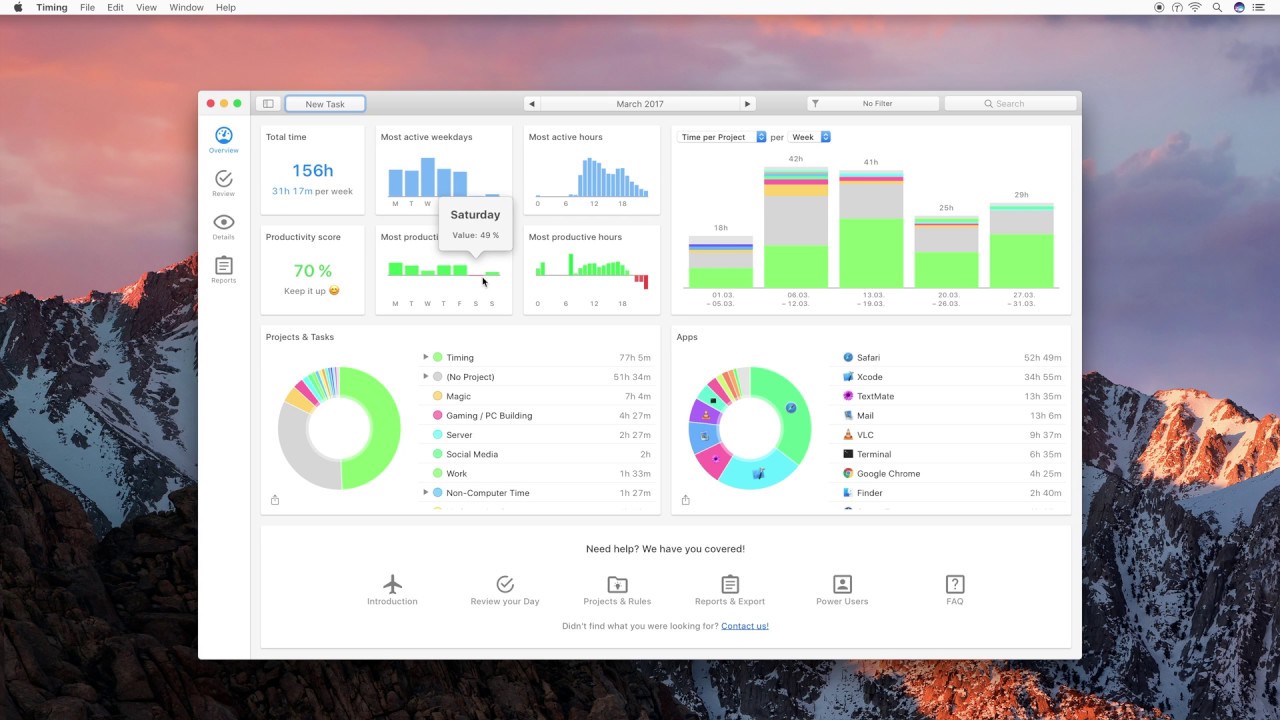This screenshot has width=1280, height=720.
Task: Click the Terminal icon in Apps list
Action: click(848, 454)
